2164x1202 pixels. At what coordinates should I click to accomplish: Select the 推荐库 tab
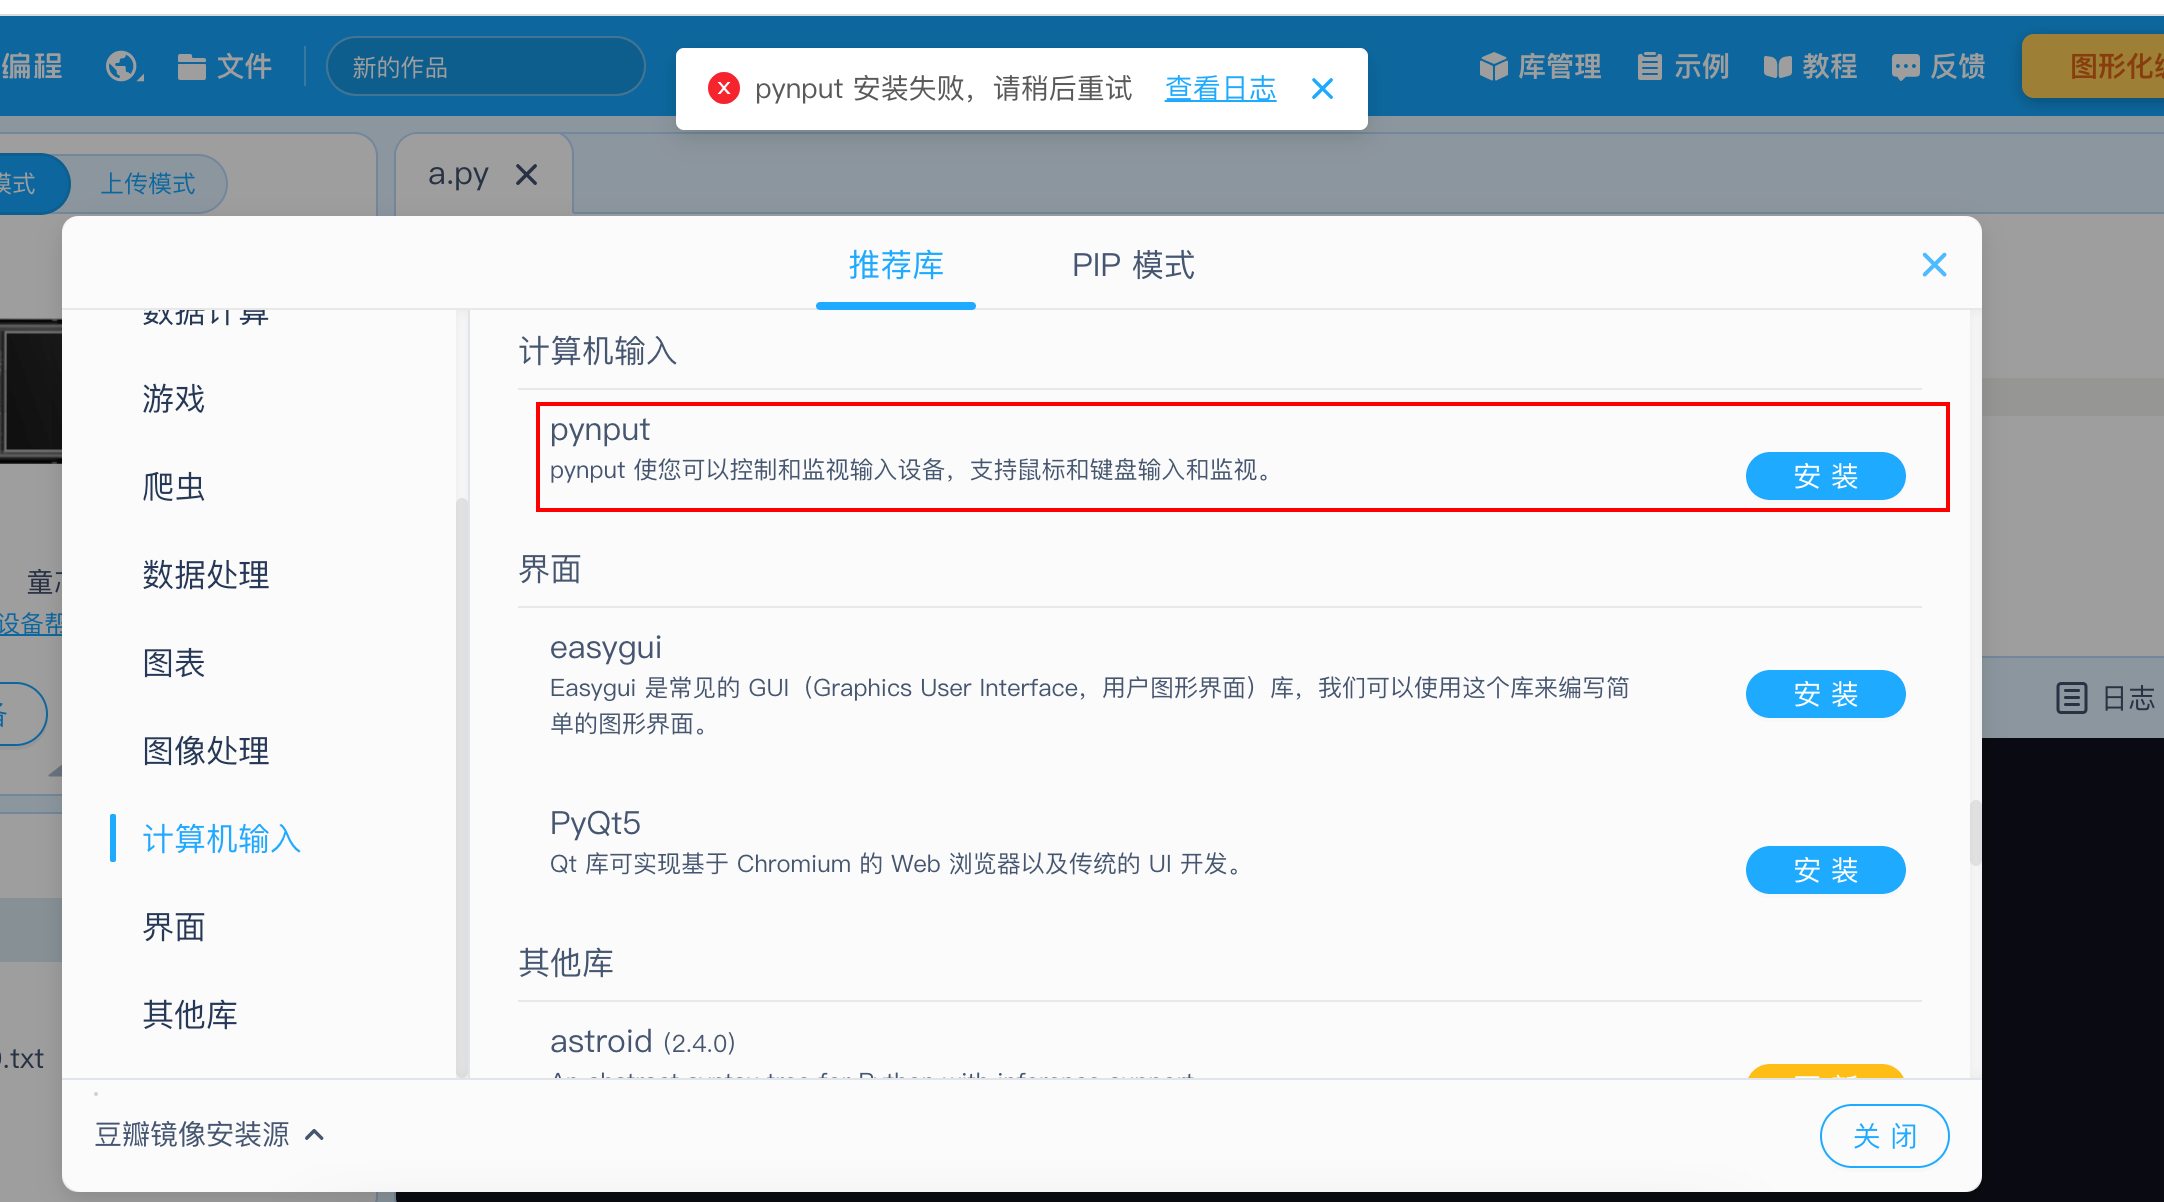(x=896, y=265)
